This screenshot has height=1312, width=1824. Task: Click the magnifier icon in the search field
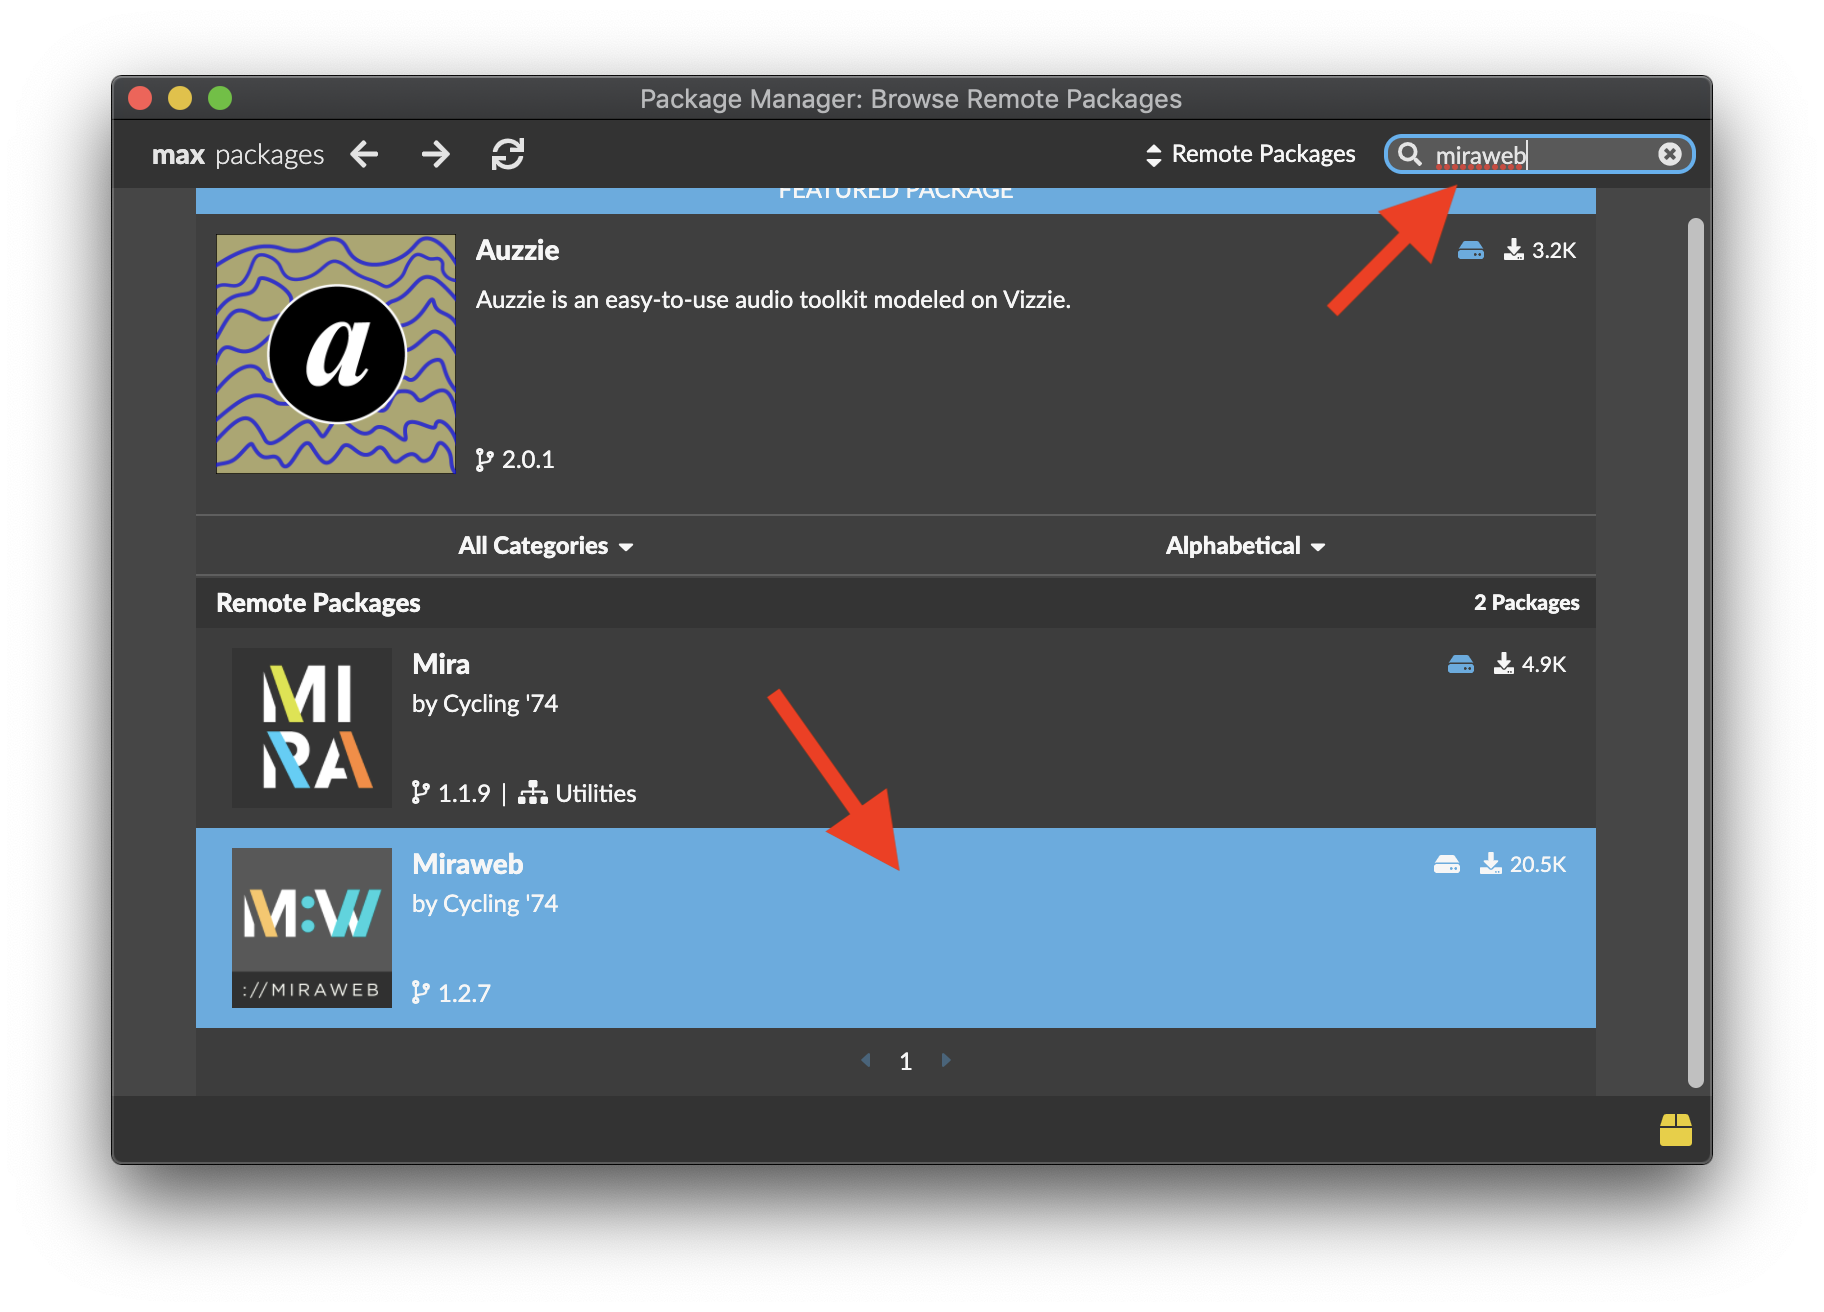[1409, 154]
